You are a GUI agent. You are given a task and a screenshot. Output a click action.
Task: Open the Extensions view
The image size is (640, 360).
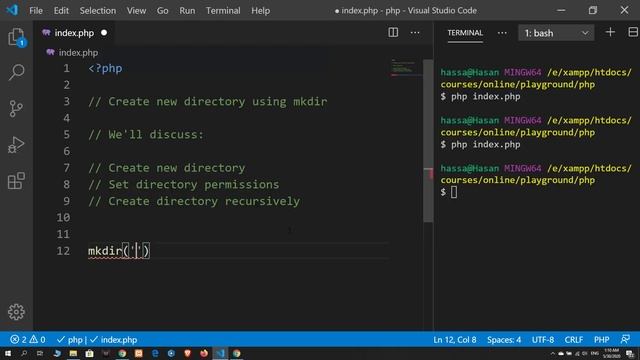pos(16,180)
